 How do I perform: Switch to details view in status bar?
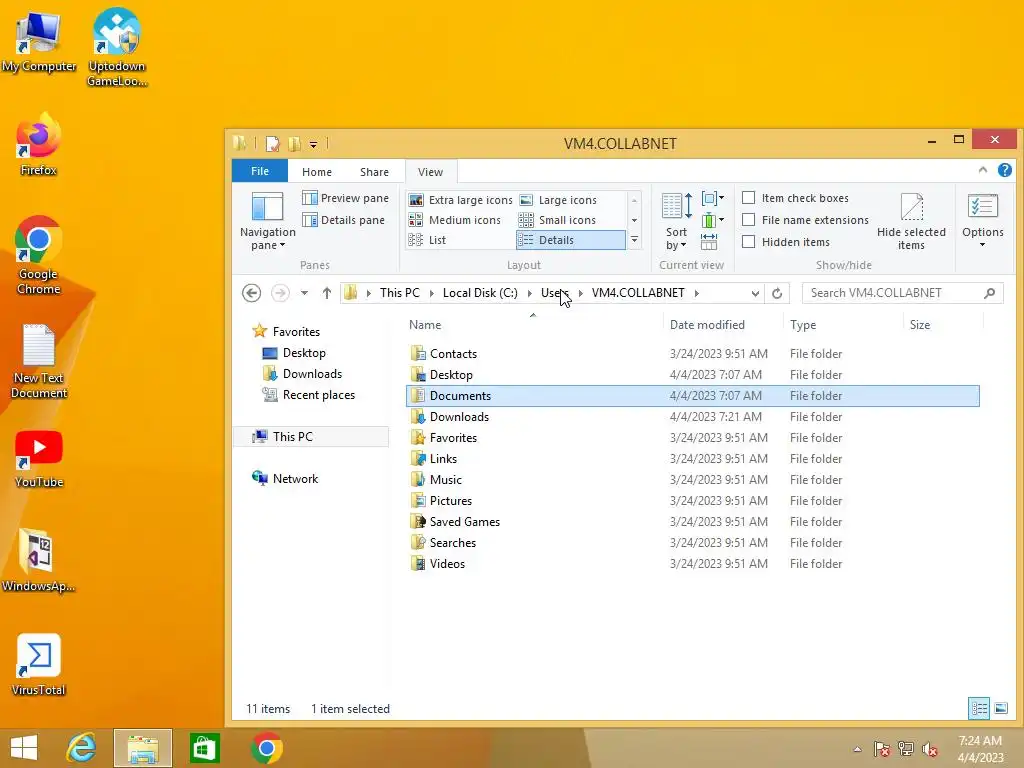(x=979, y=709)
